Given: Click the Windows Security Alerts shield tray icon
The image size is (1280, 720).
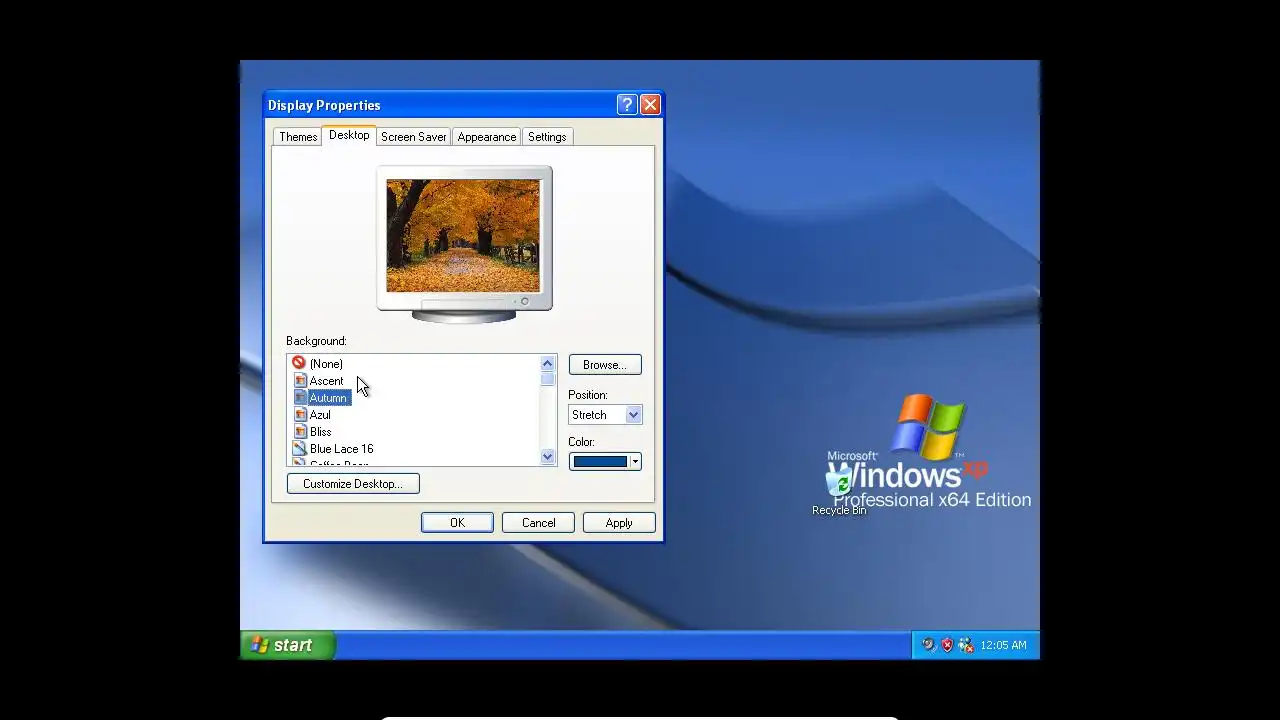Looking at the screenshot, I should (x=947, y=645).
